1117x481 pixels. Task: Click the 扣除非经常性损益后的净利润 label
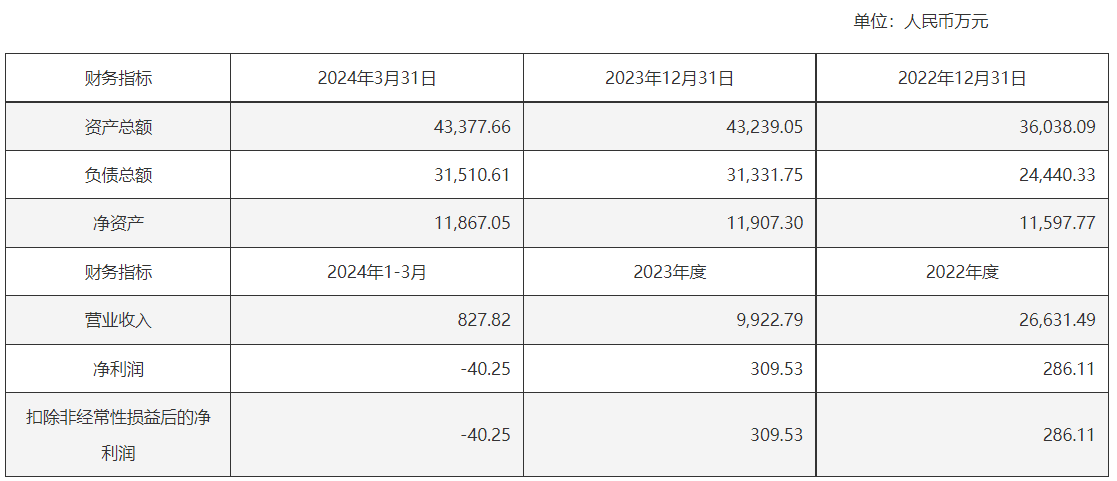[118, 435]
